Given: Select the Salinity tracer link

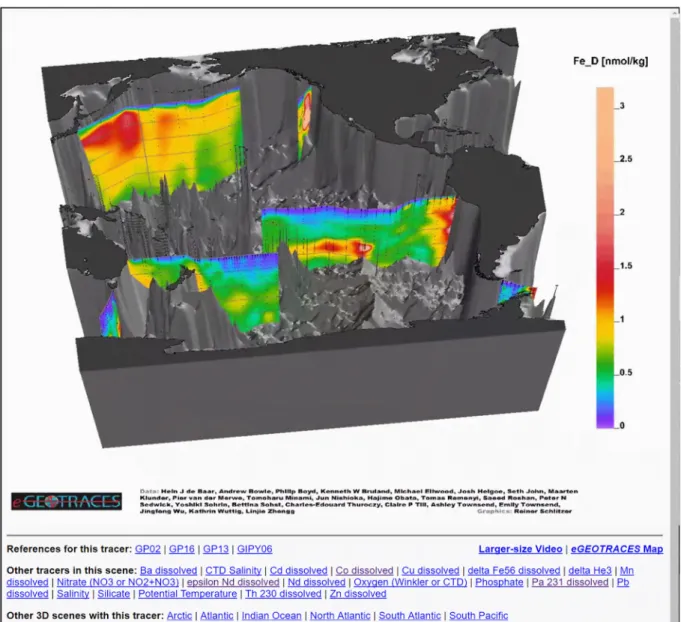Looking at the screenshot, I should (73, 594).
